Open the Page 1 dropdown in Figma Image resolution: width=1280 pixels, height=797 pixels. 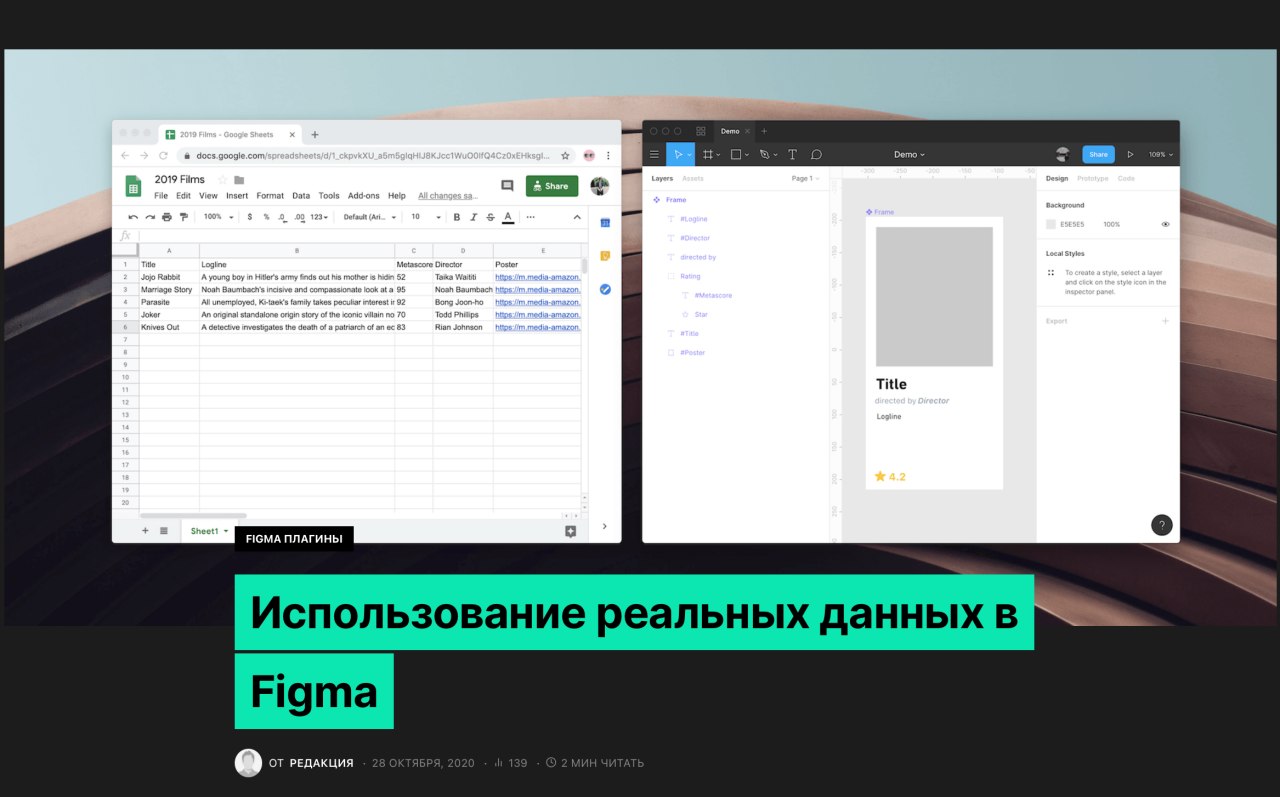pyautogui.click(x=805, y=178)
